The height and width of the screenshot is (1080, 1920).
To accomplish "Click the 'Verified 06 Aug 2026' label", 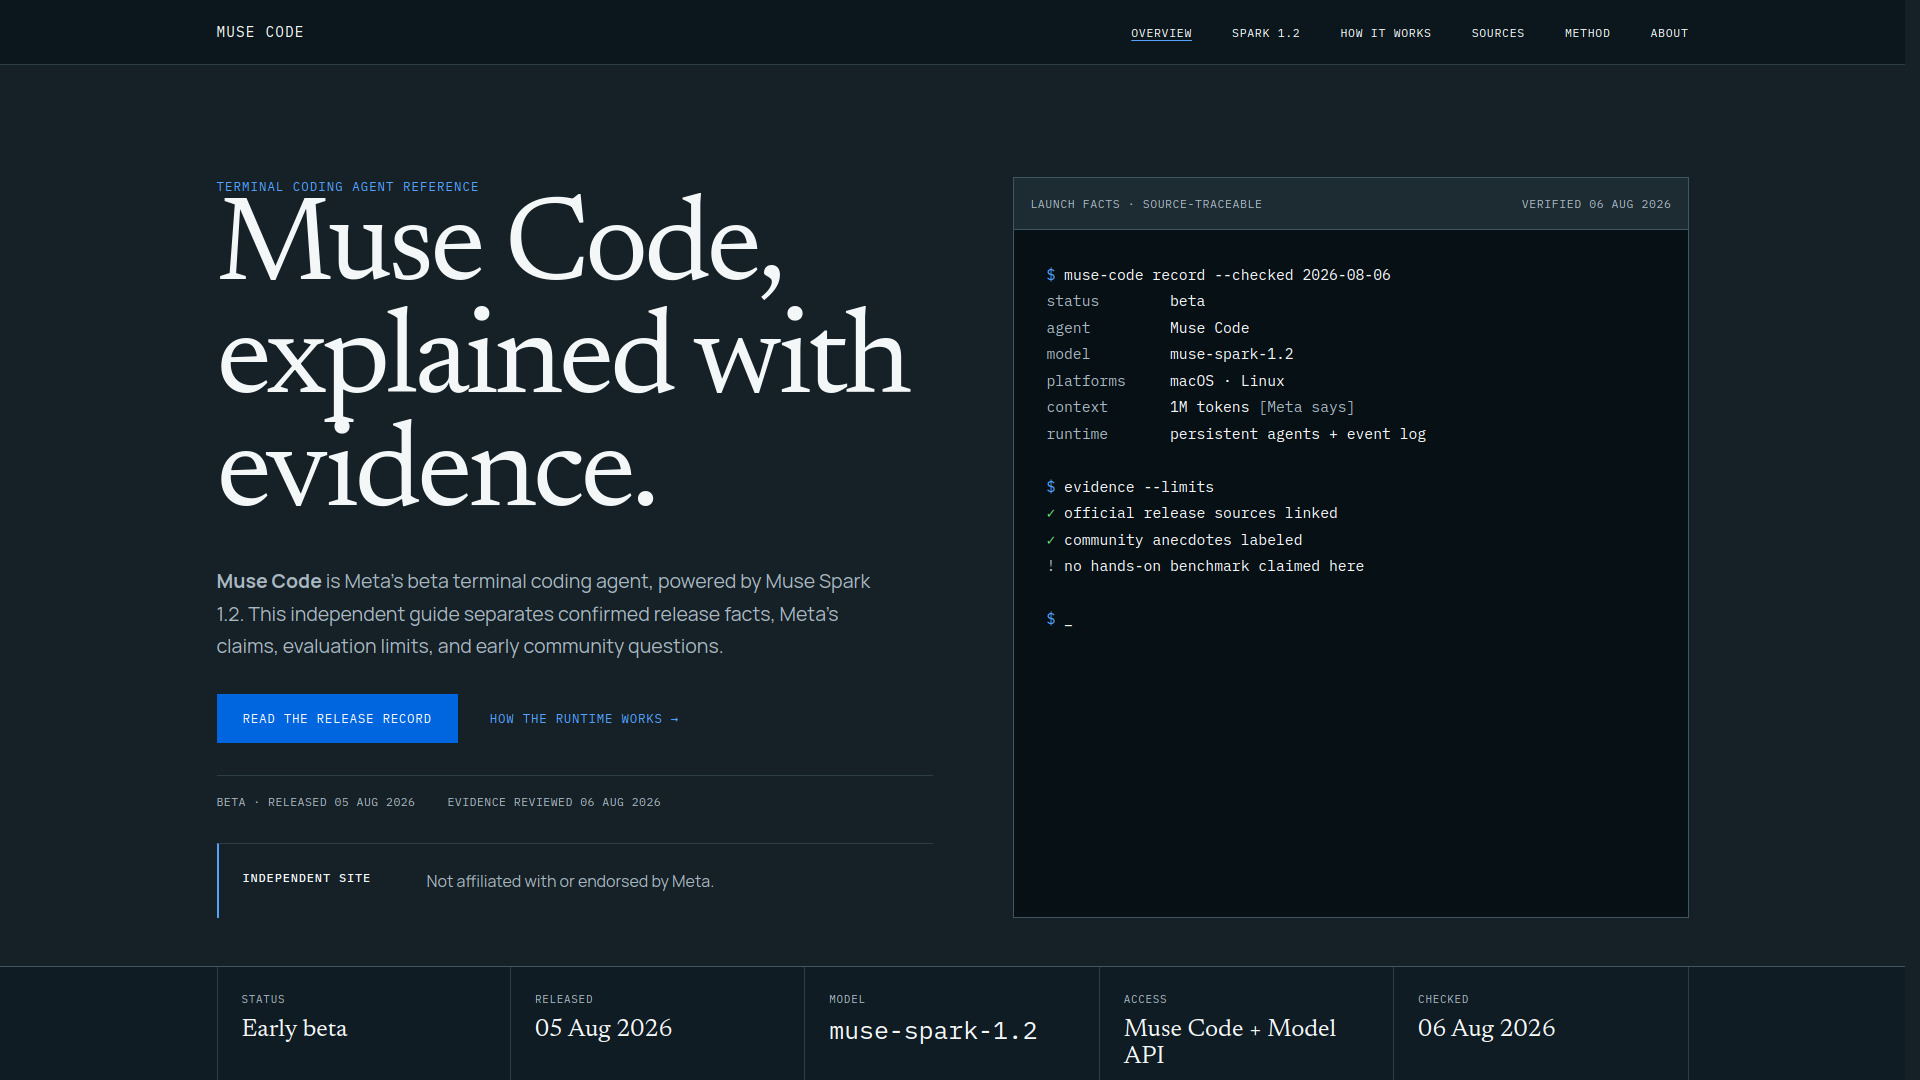I will pyautogui.click(x=1596, y=204).
